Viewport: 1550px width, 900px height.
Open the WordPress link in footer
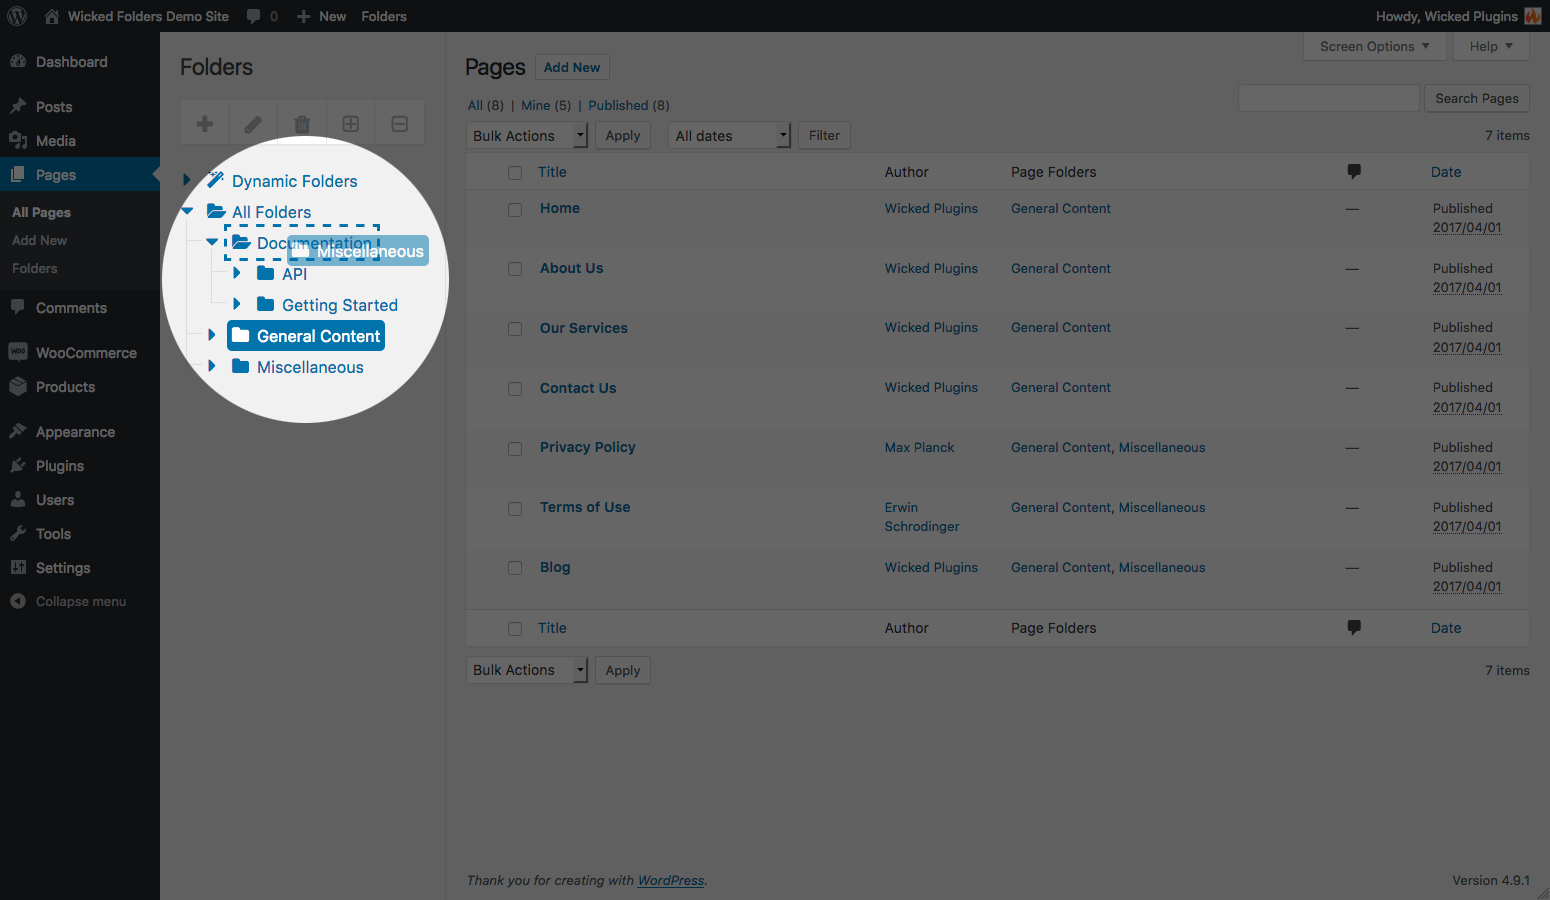tap(671, 880)
